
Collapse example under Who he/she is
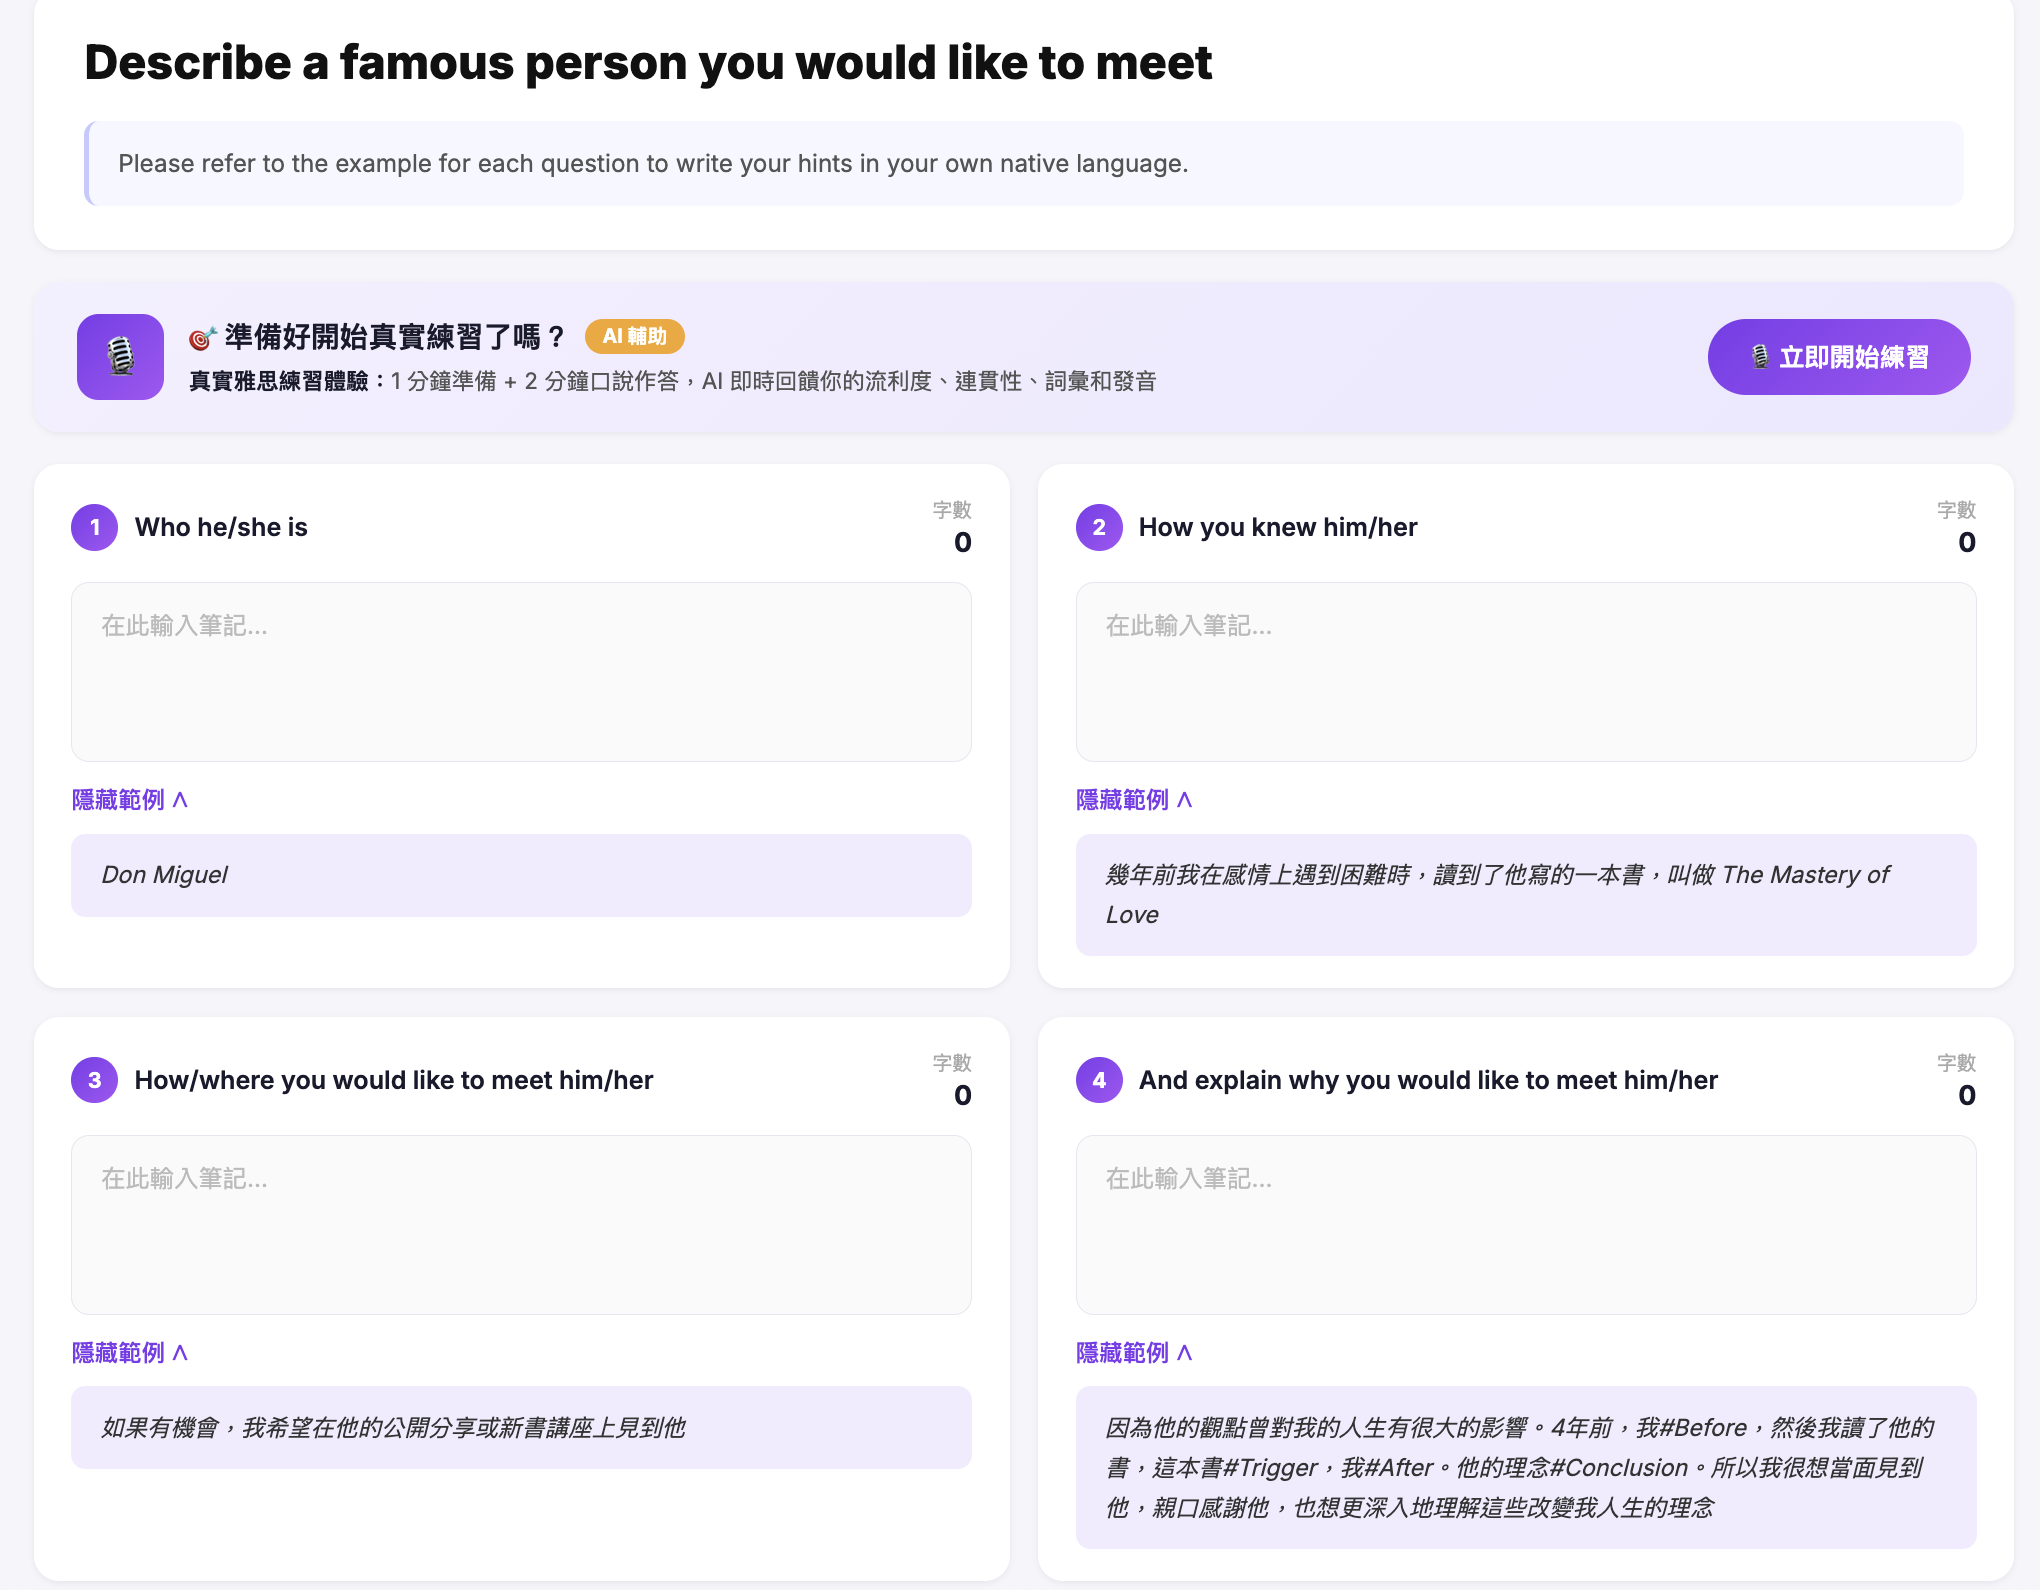click(130, 800)
